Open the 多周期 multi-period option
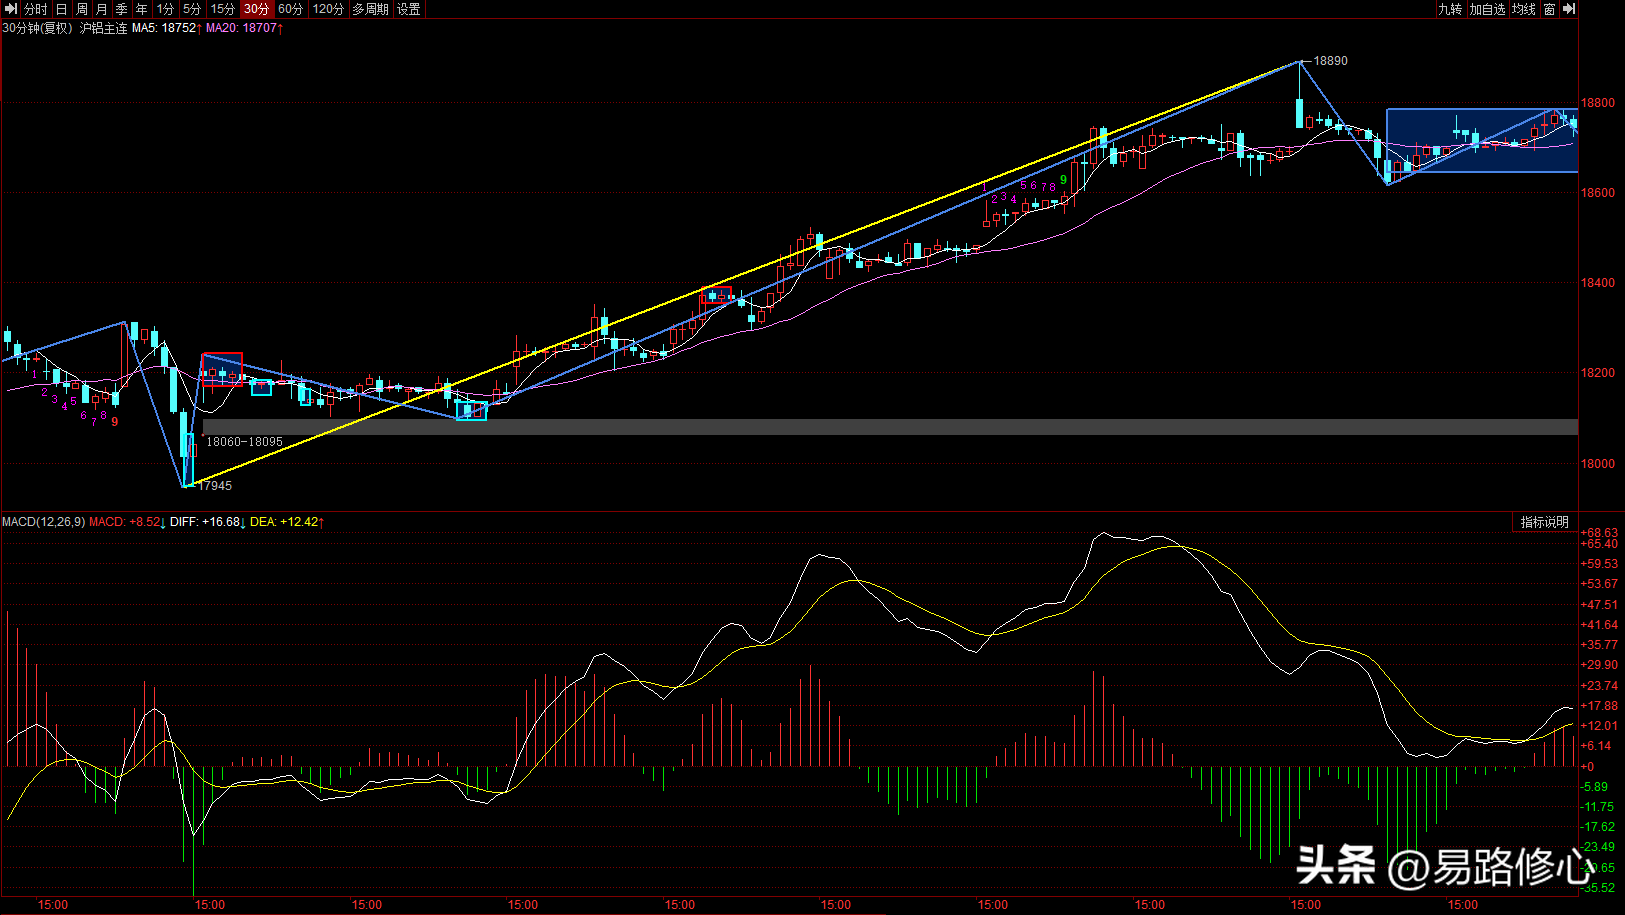 point(370,9)
